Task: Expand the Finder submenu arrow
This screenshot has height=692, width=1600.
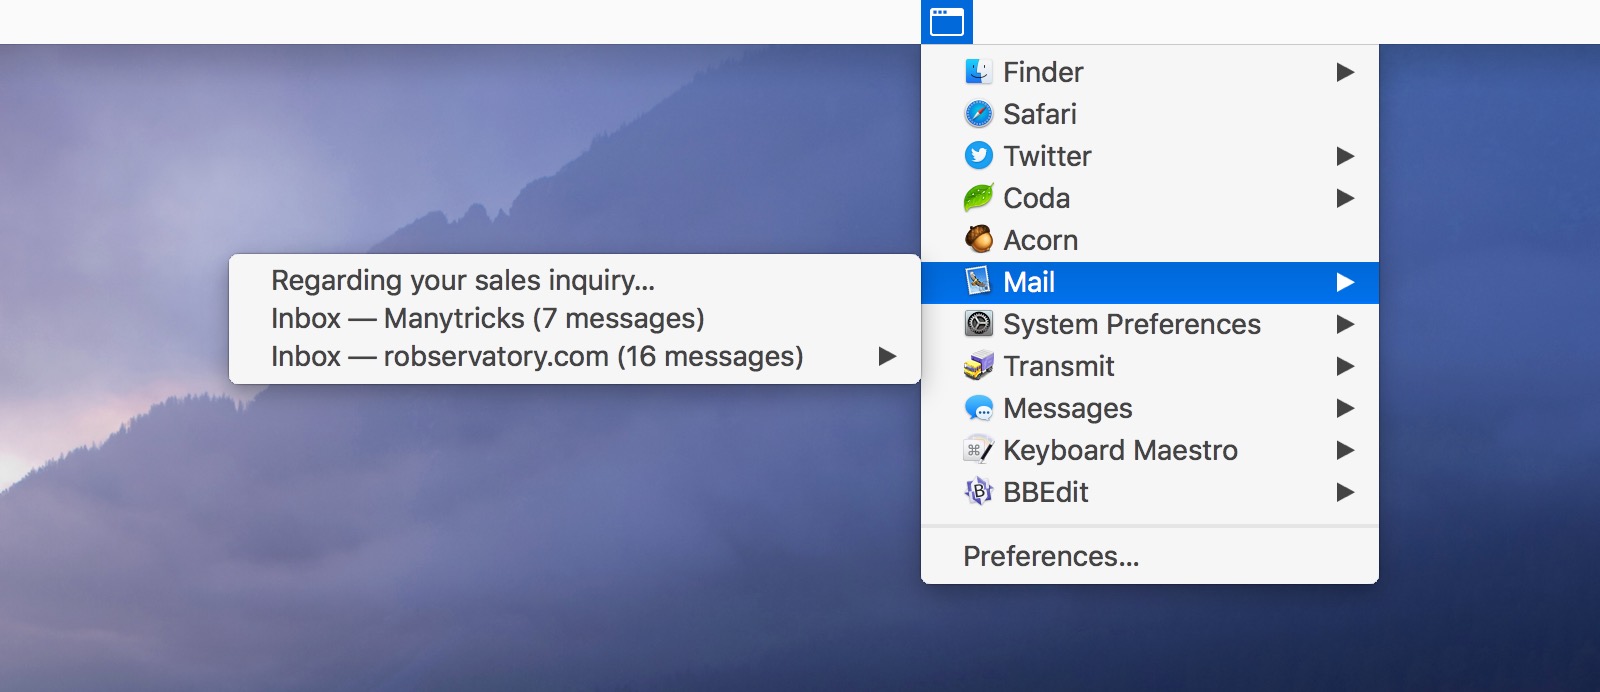Action: point(1345,72)
